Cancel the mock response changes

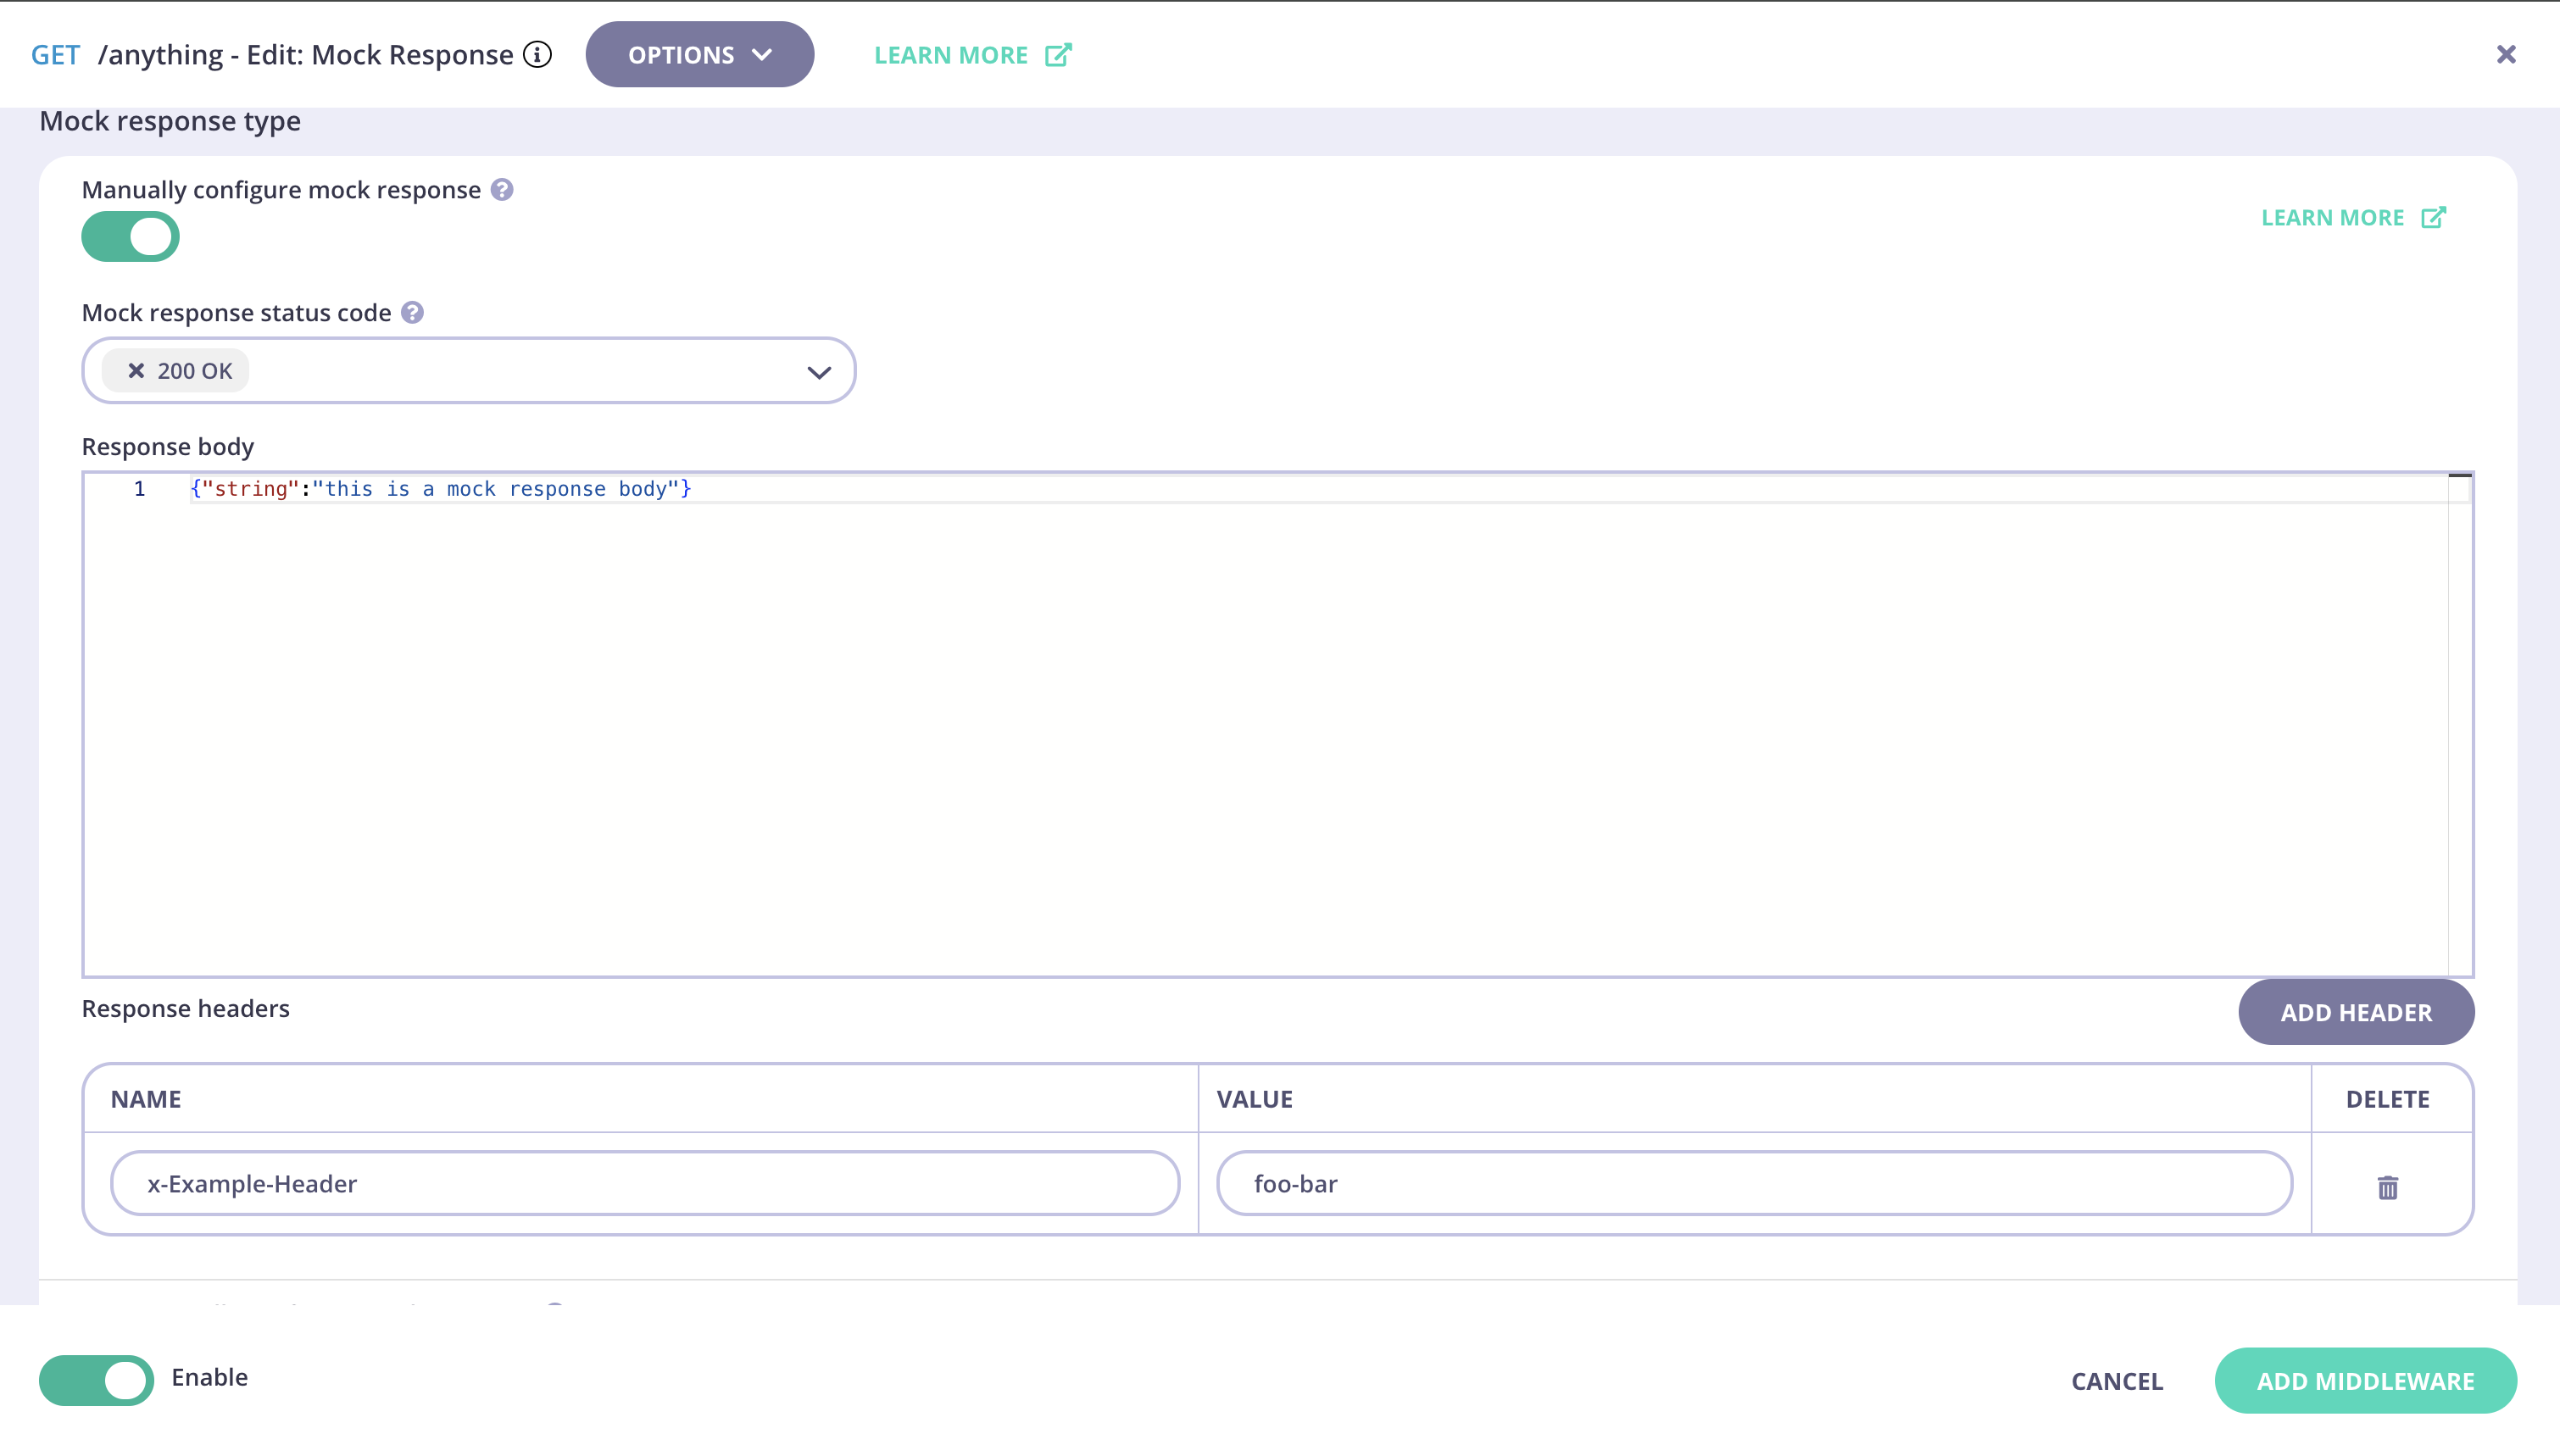click(2117, 1380)
